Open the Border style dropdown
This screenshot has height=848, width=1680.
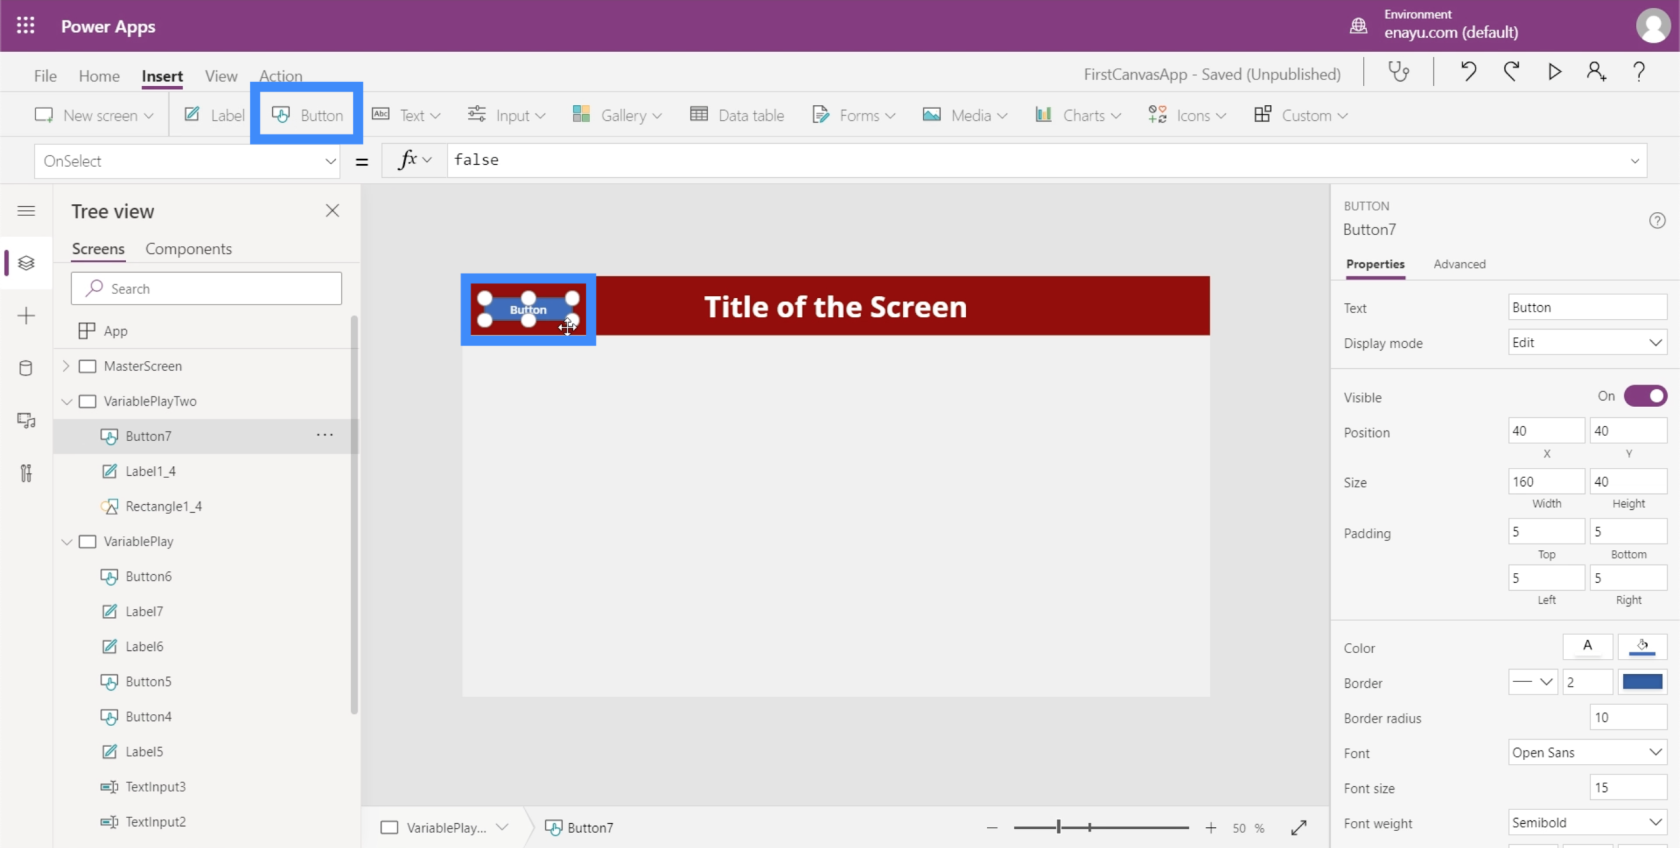tap(1533, 682)
